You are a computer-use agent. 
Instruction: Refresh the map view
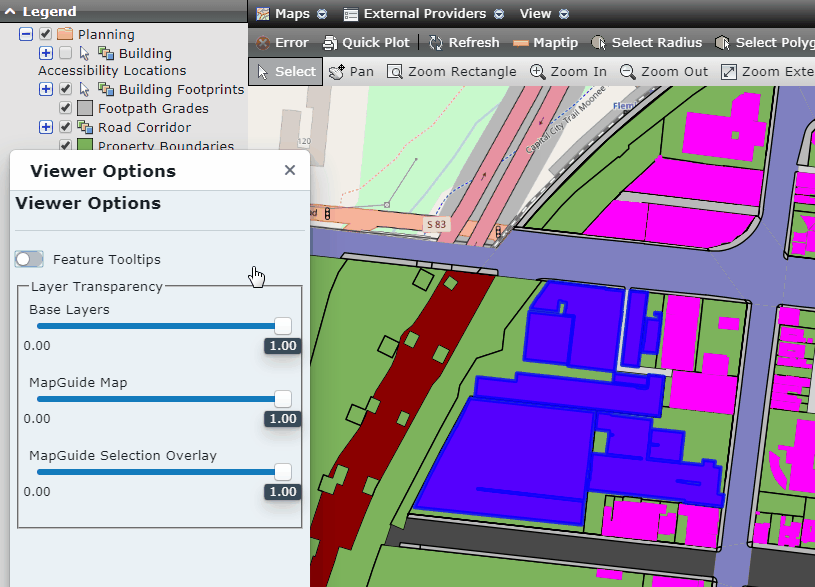click(464, 42)
